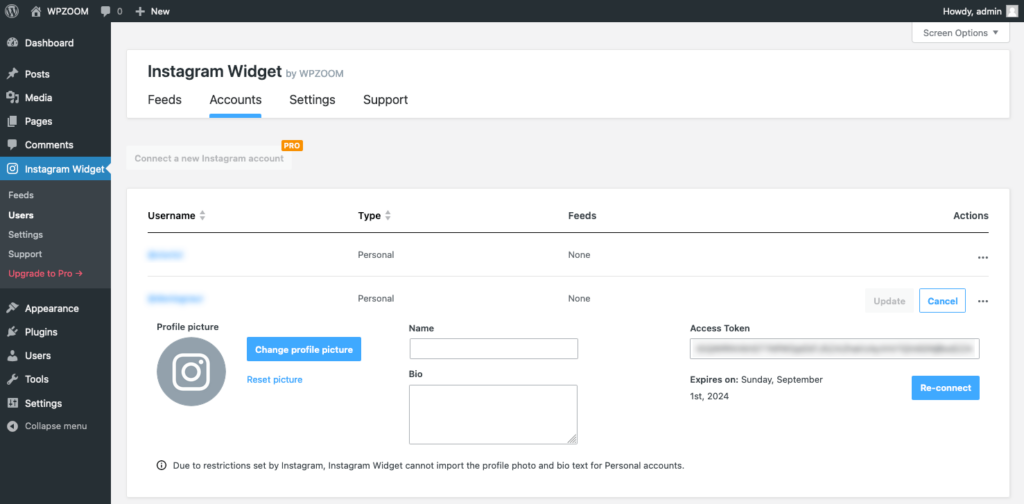Screen dimensions: 1024x504
Task: Open Dashboard menu item label
Action: tap(49, 43)
